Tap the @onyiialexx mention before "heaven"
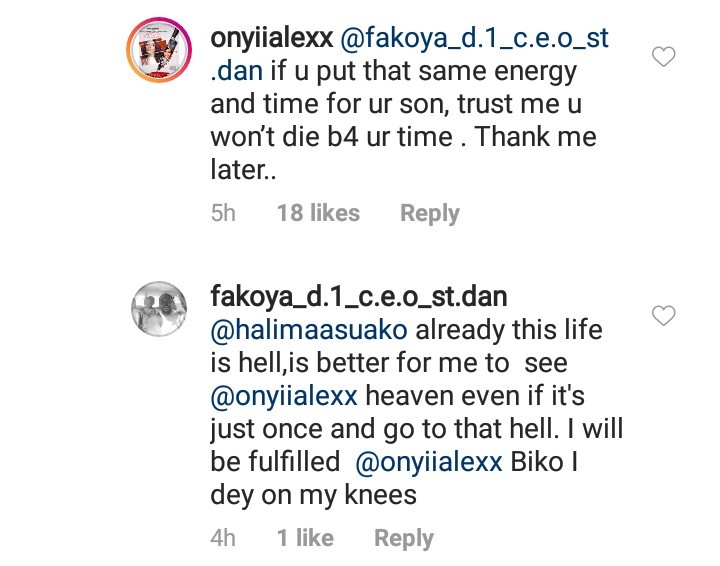 285,397
